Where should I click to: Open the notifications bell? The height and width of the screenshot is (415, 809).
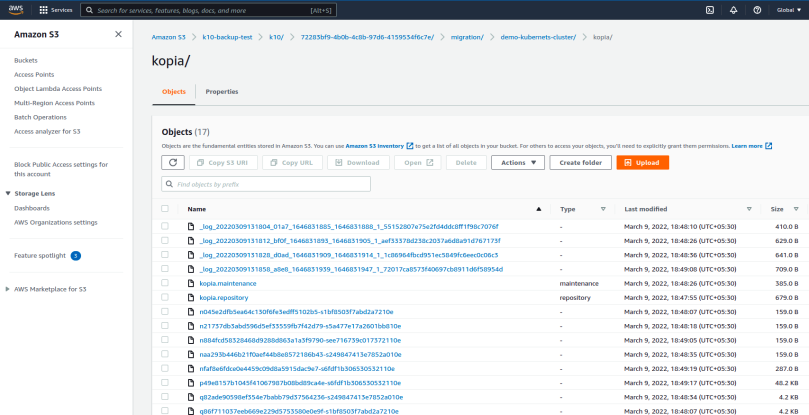(x=734, y=10)
